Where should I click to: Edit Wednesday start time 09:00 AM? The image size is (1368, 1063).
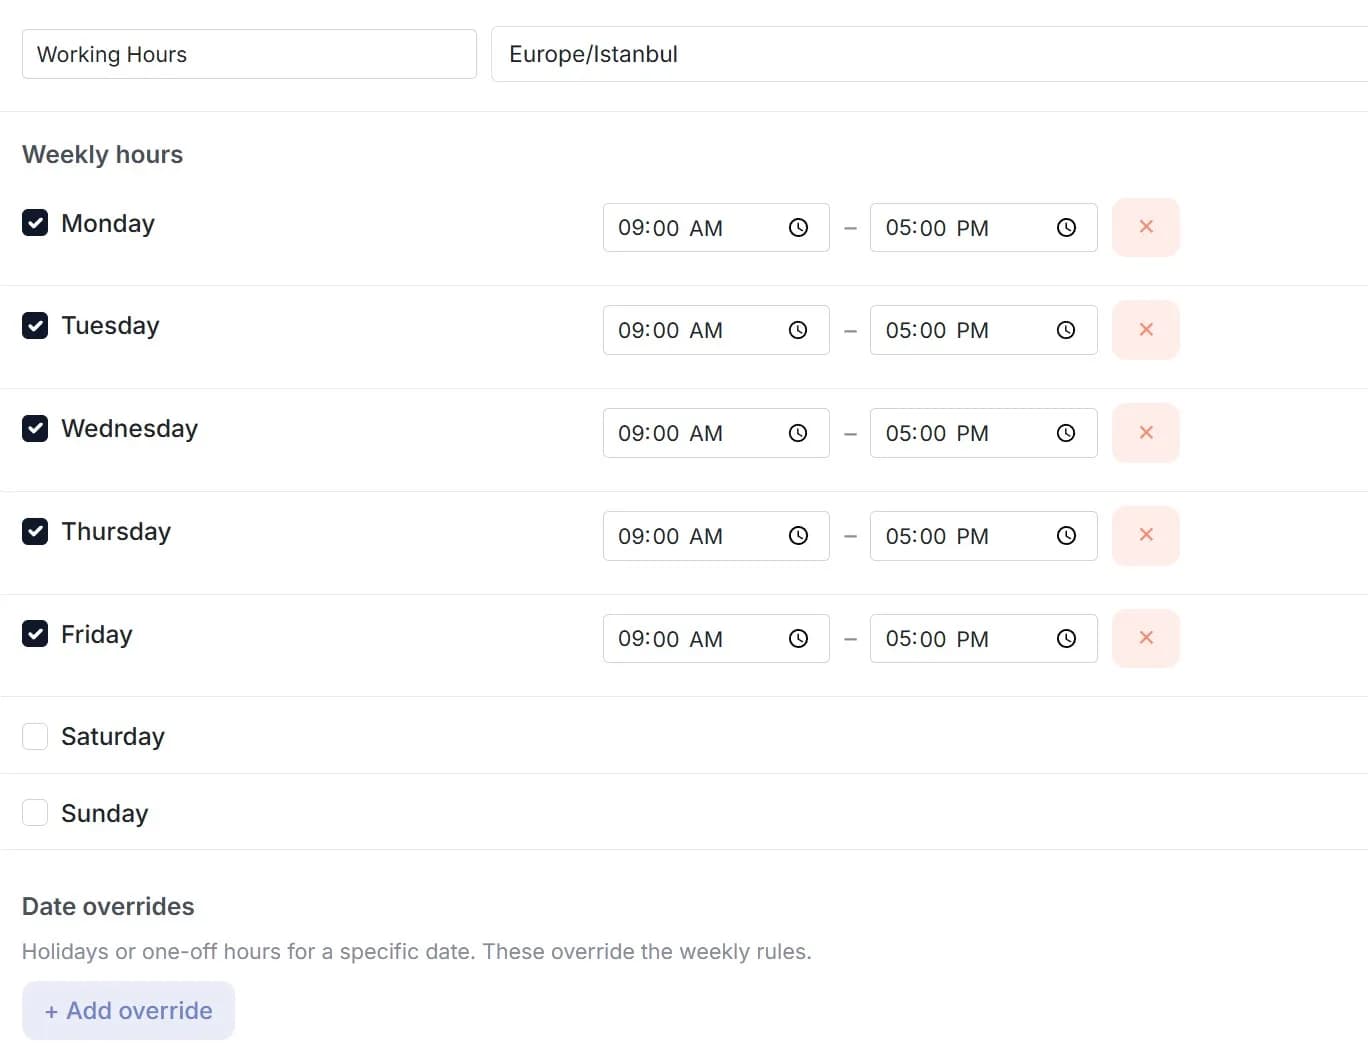pyautogui.click(x=716, y=433)
